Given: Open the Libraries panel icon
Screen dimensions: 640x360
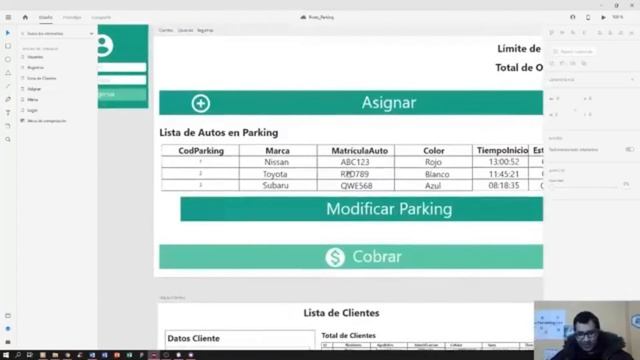Looking at the screenshot, I should (x=8, y=316).
